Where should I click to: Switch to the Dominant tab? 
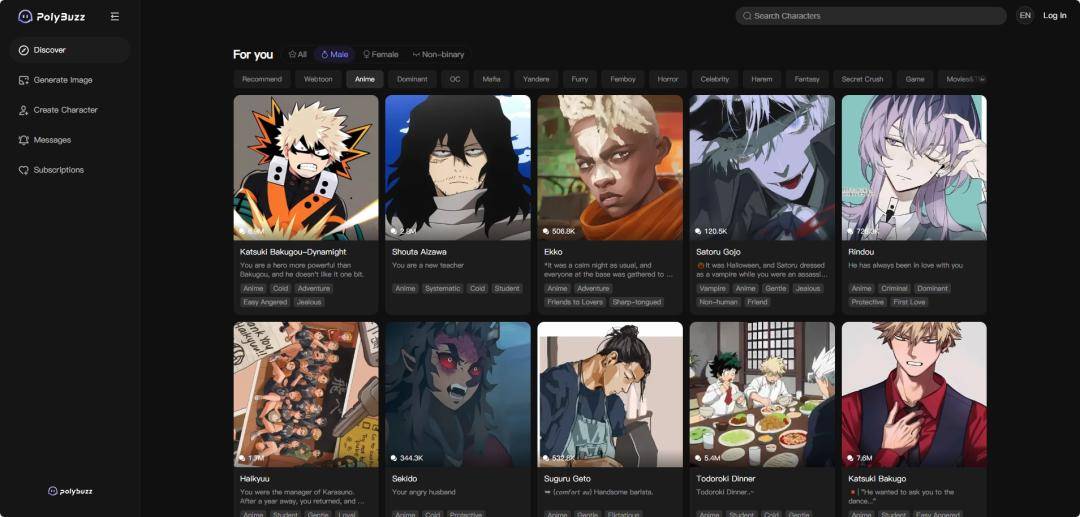412,79
